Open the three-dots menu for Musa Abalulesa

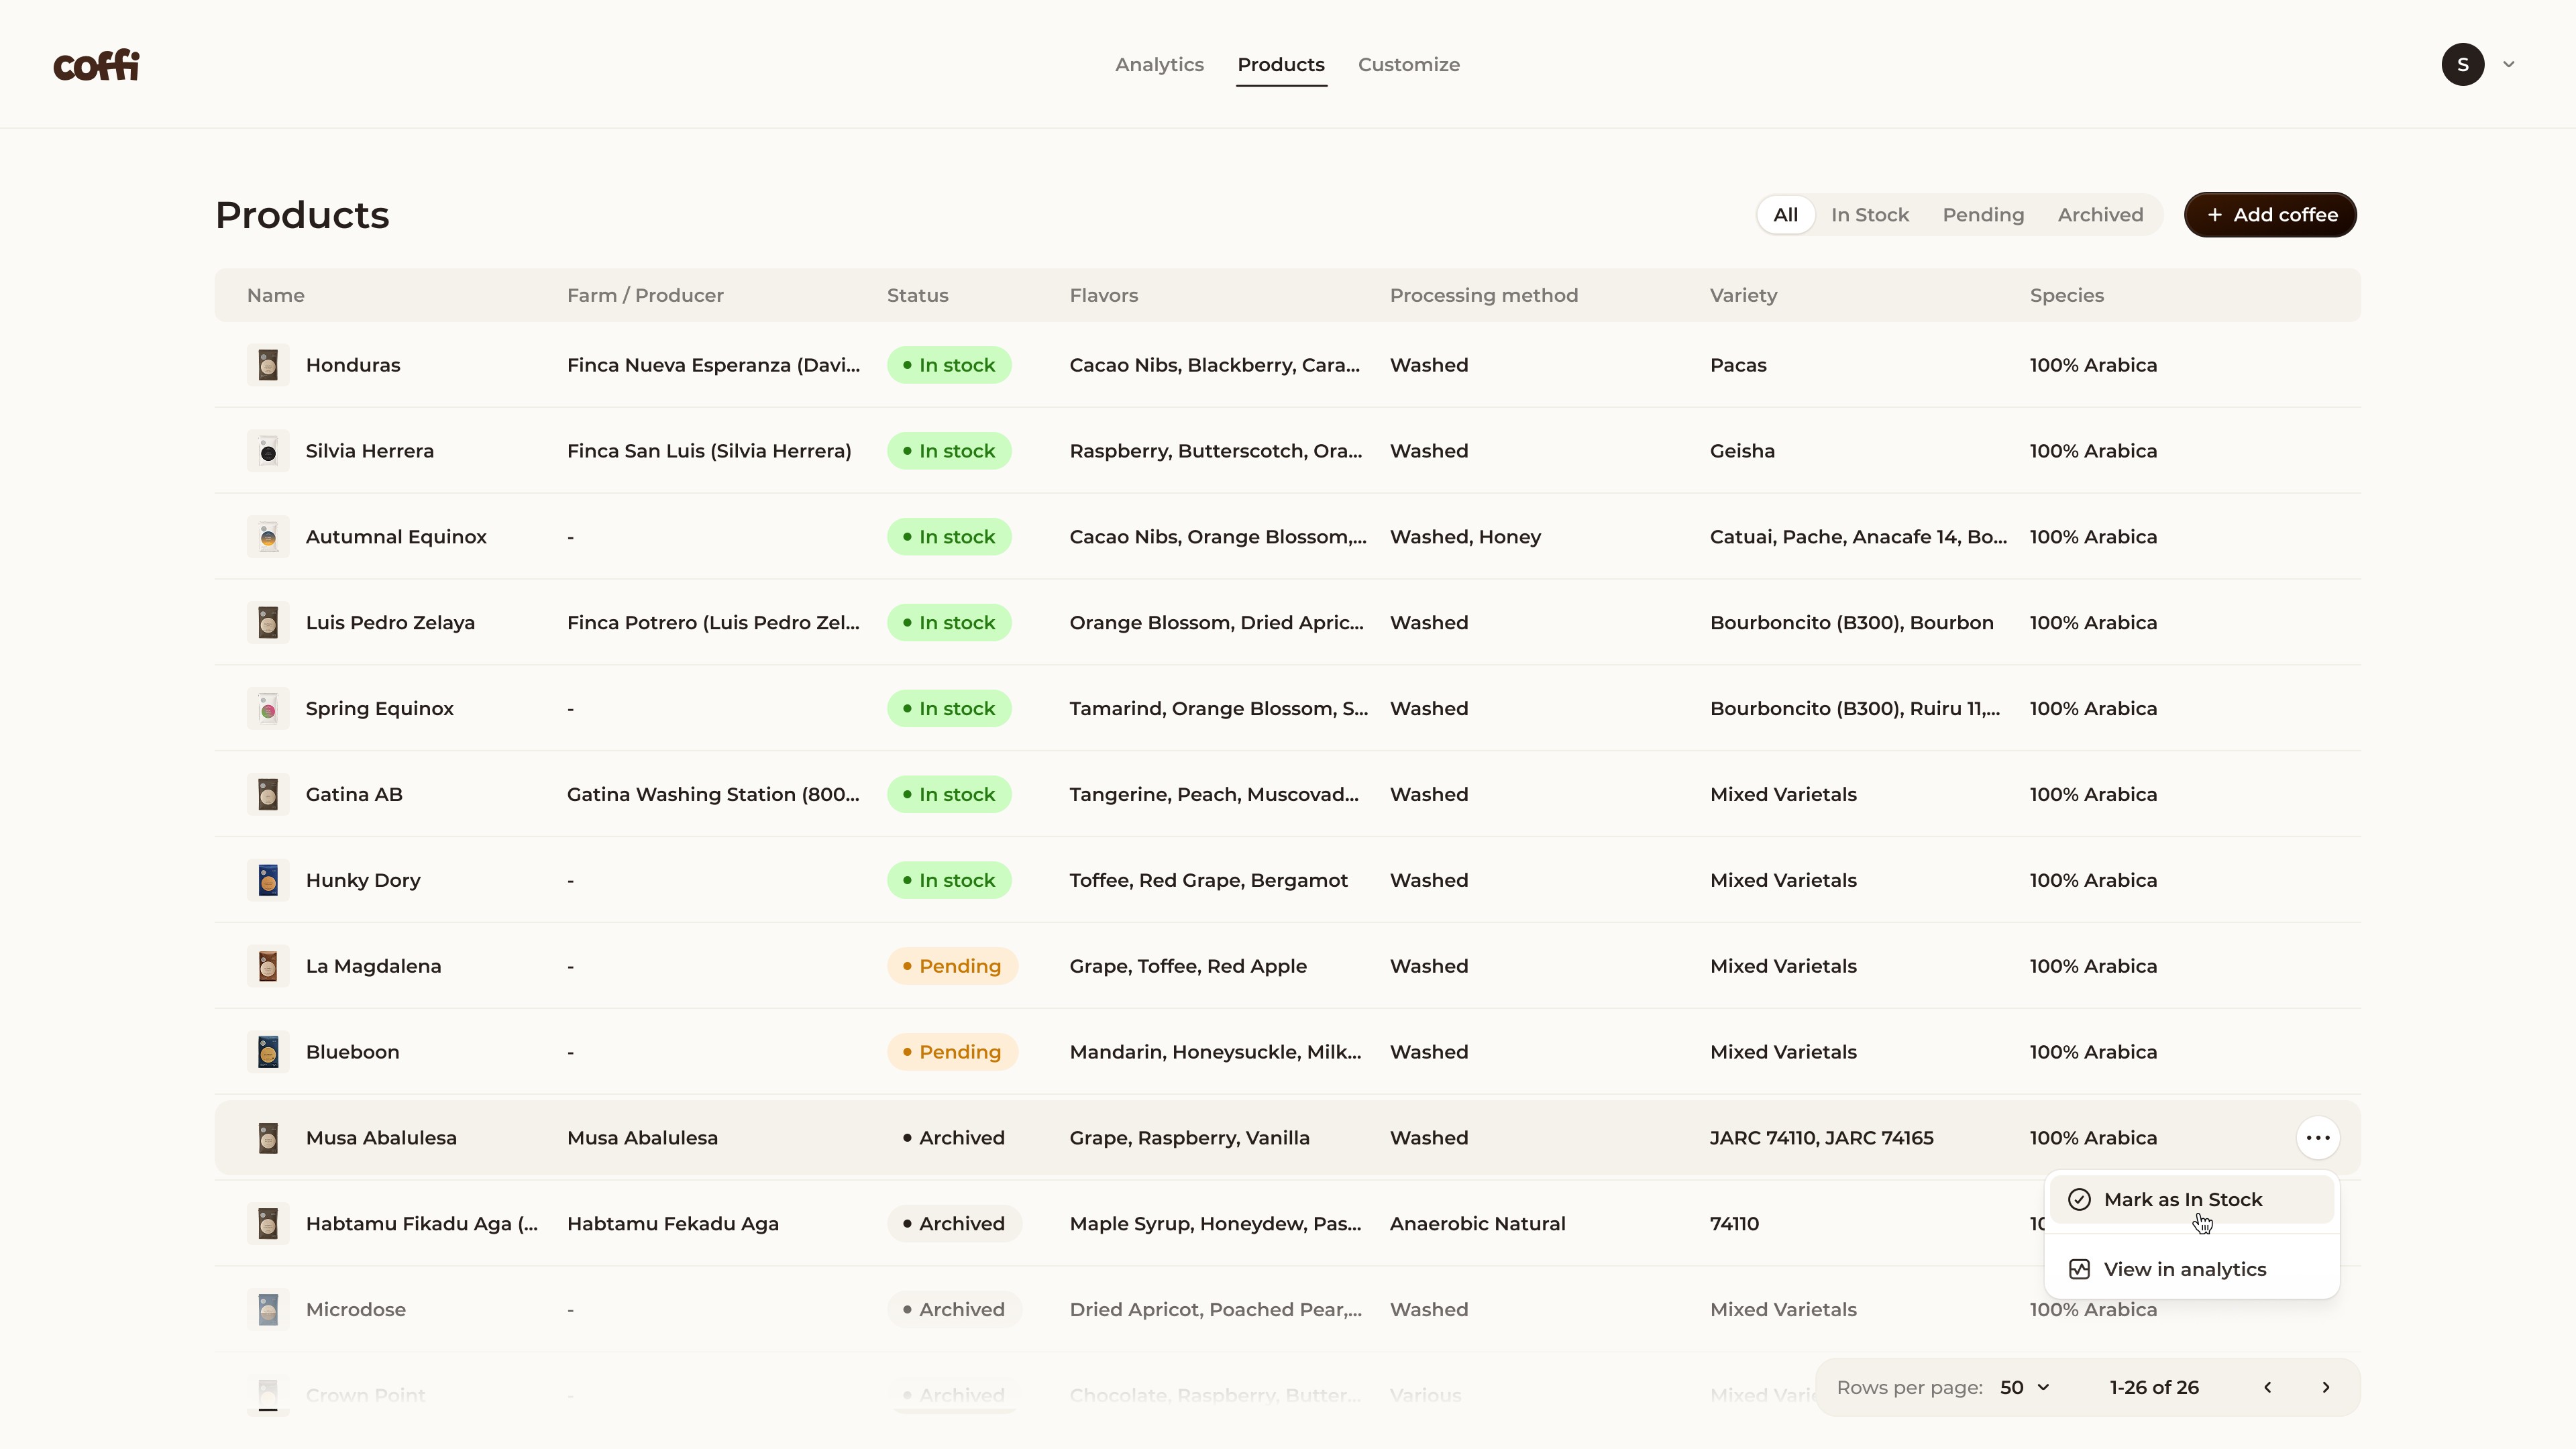point(2317,1138)
